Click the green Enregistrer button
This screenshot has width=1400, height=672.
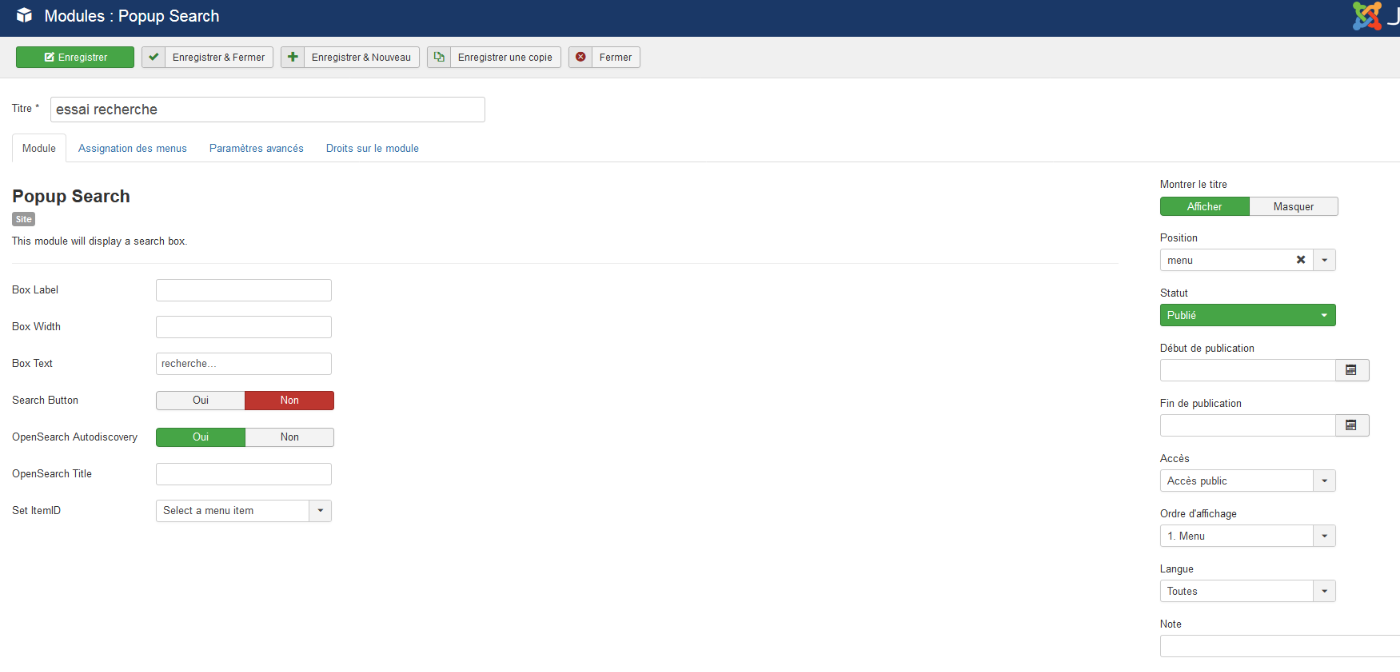[75, 57]
